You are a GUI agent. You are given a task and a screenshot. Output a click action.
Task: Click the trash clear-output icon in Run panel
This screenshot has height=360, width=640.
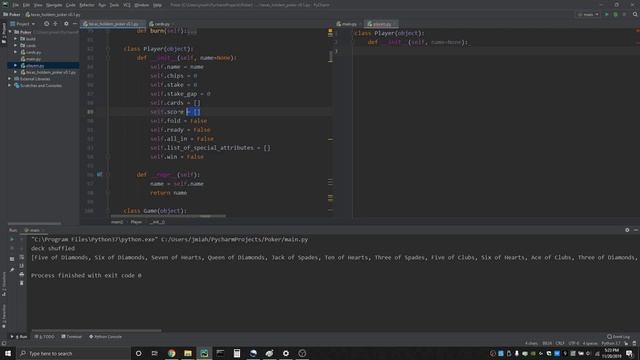pos(22,283)
